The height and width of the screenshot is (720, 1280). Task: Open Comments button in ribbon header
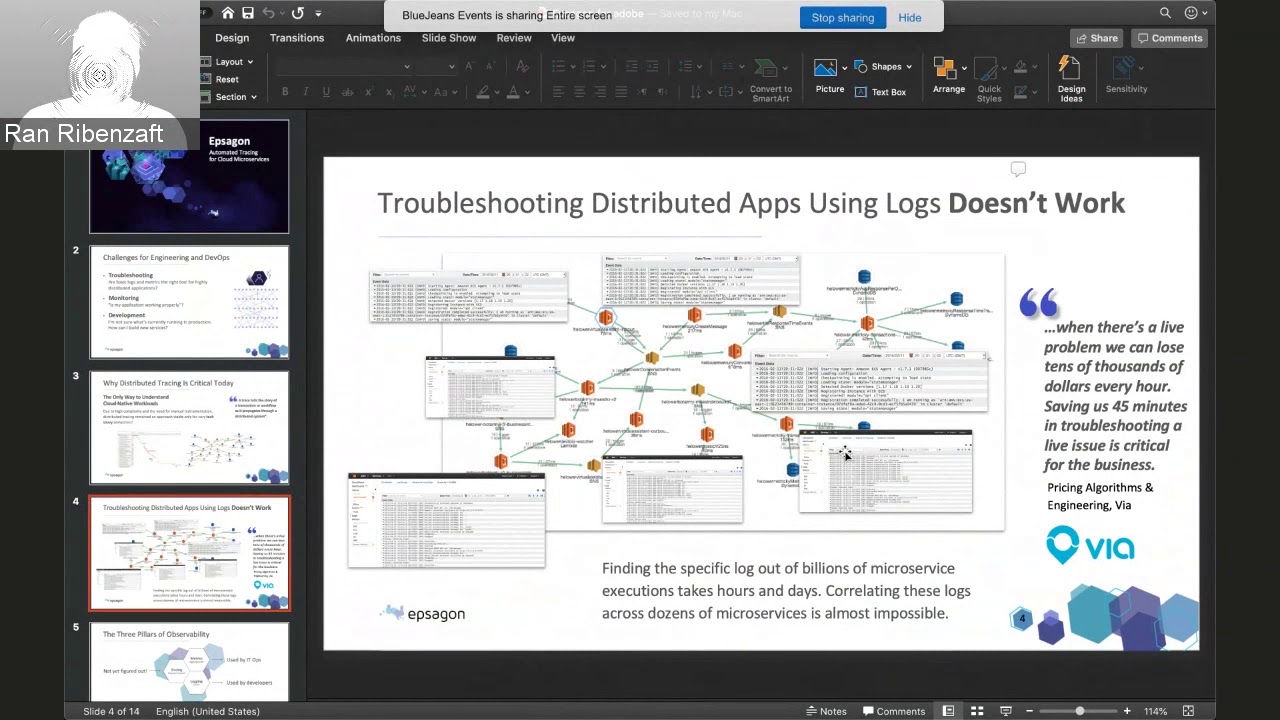[x=1170, y=38]
